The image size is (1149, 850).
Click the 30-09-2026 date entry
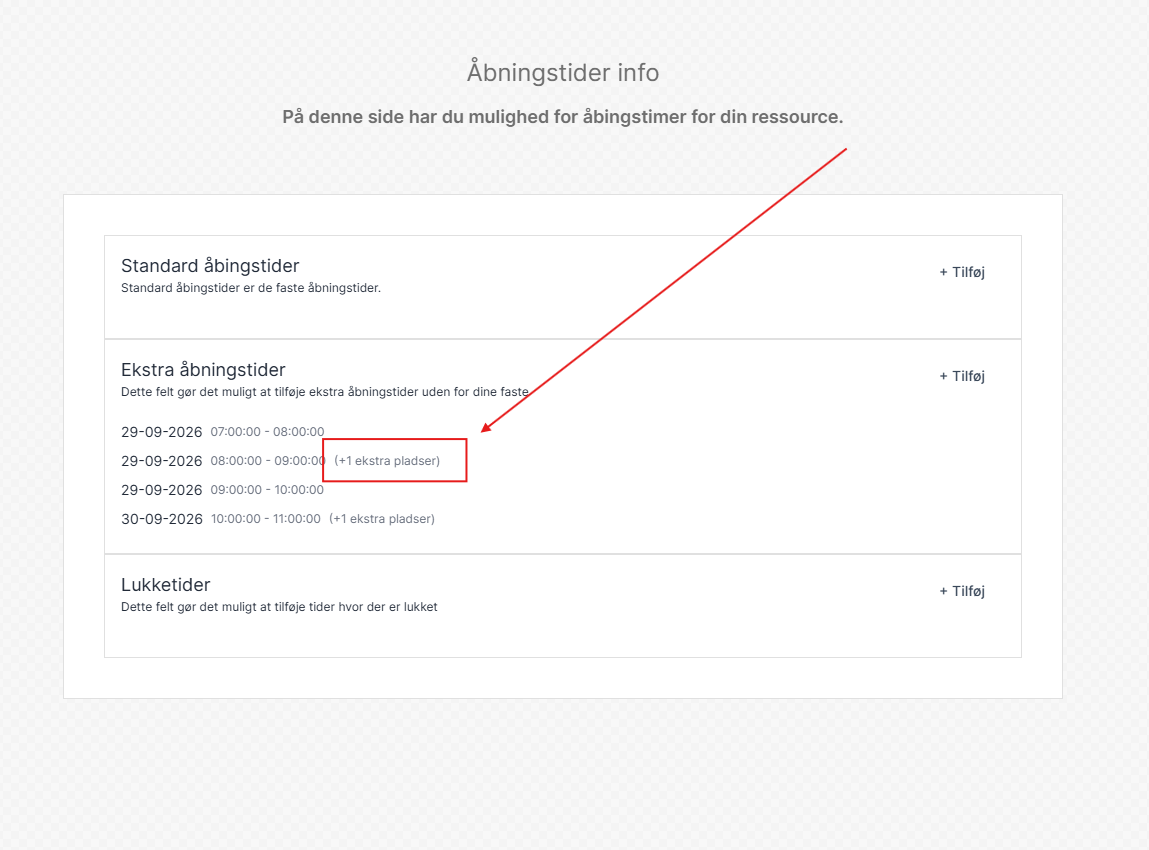point(162,520)
